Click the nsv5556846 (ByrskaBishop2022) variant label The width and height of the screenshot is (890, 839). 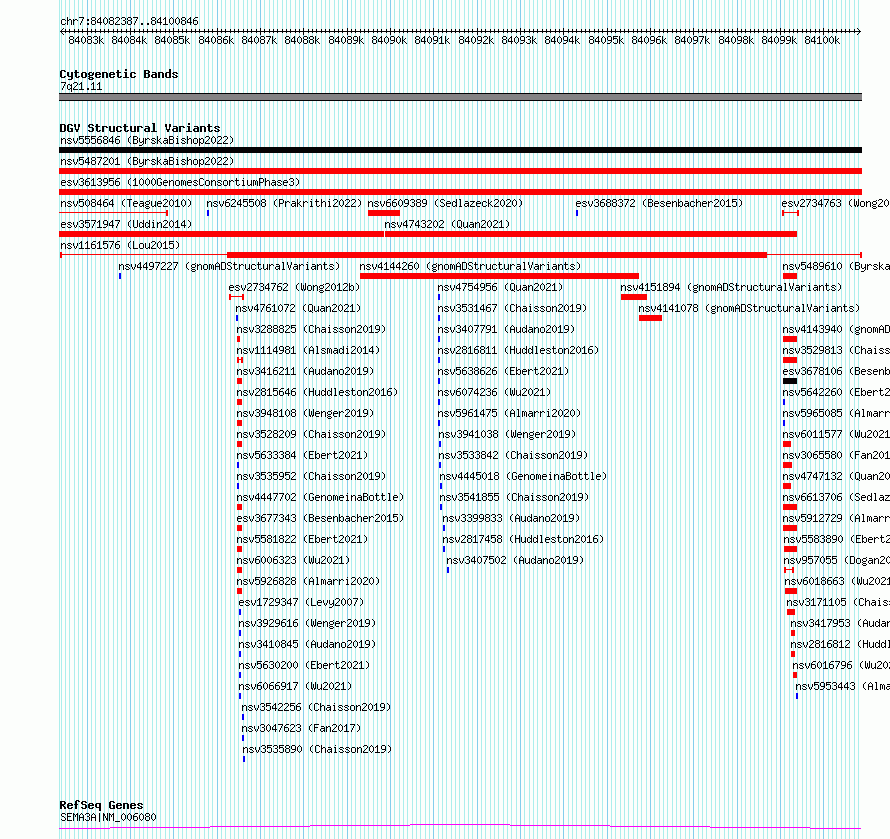coord(147,140)
